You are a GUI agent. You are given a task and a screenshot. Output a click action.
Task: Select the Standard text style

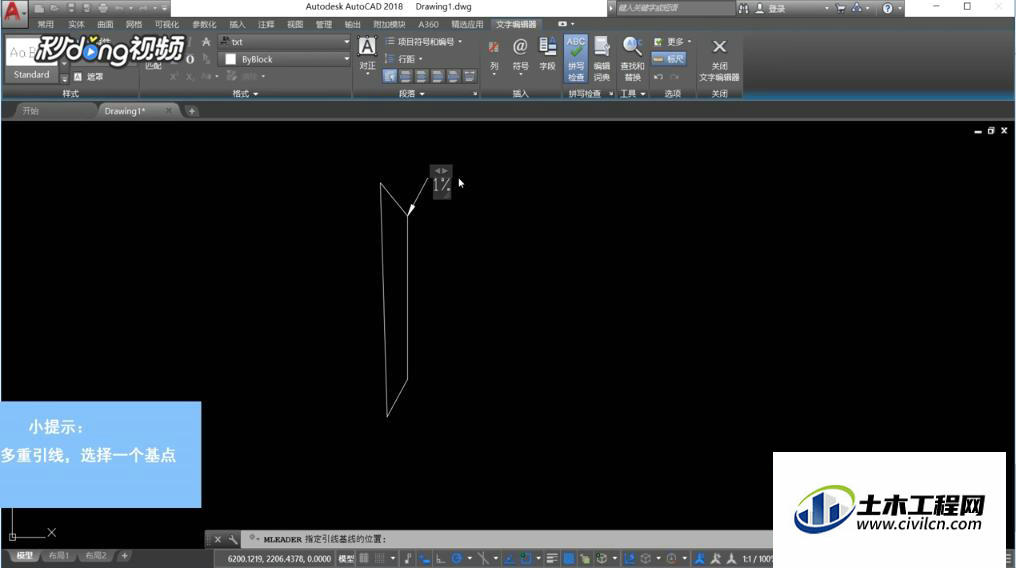coord(31,74)
